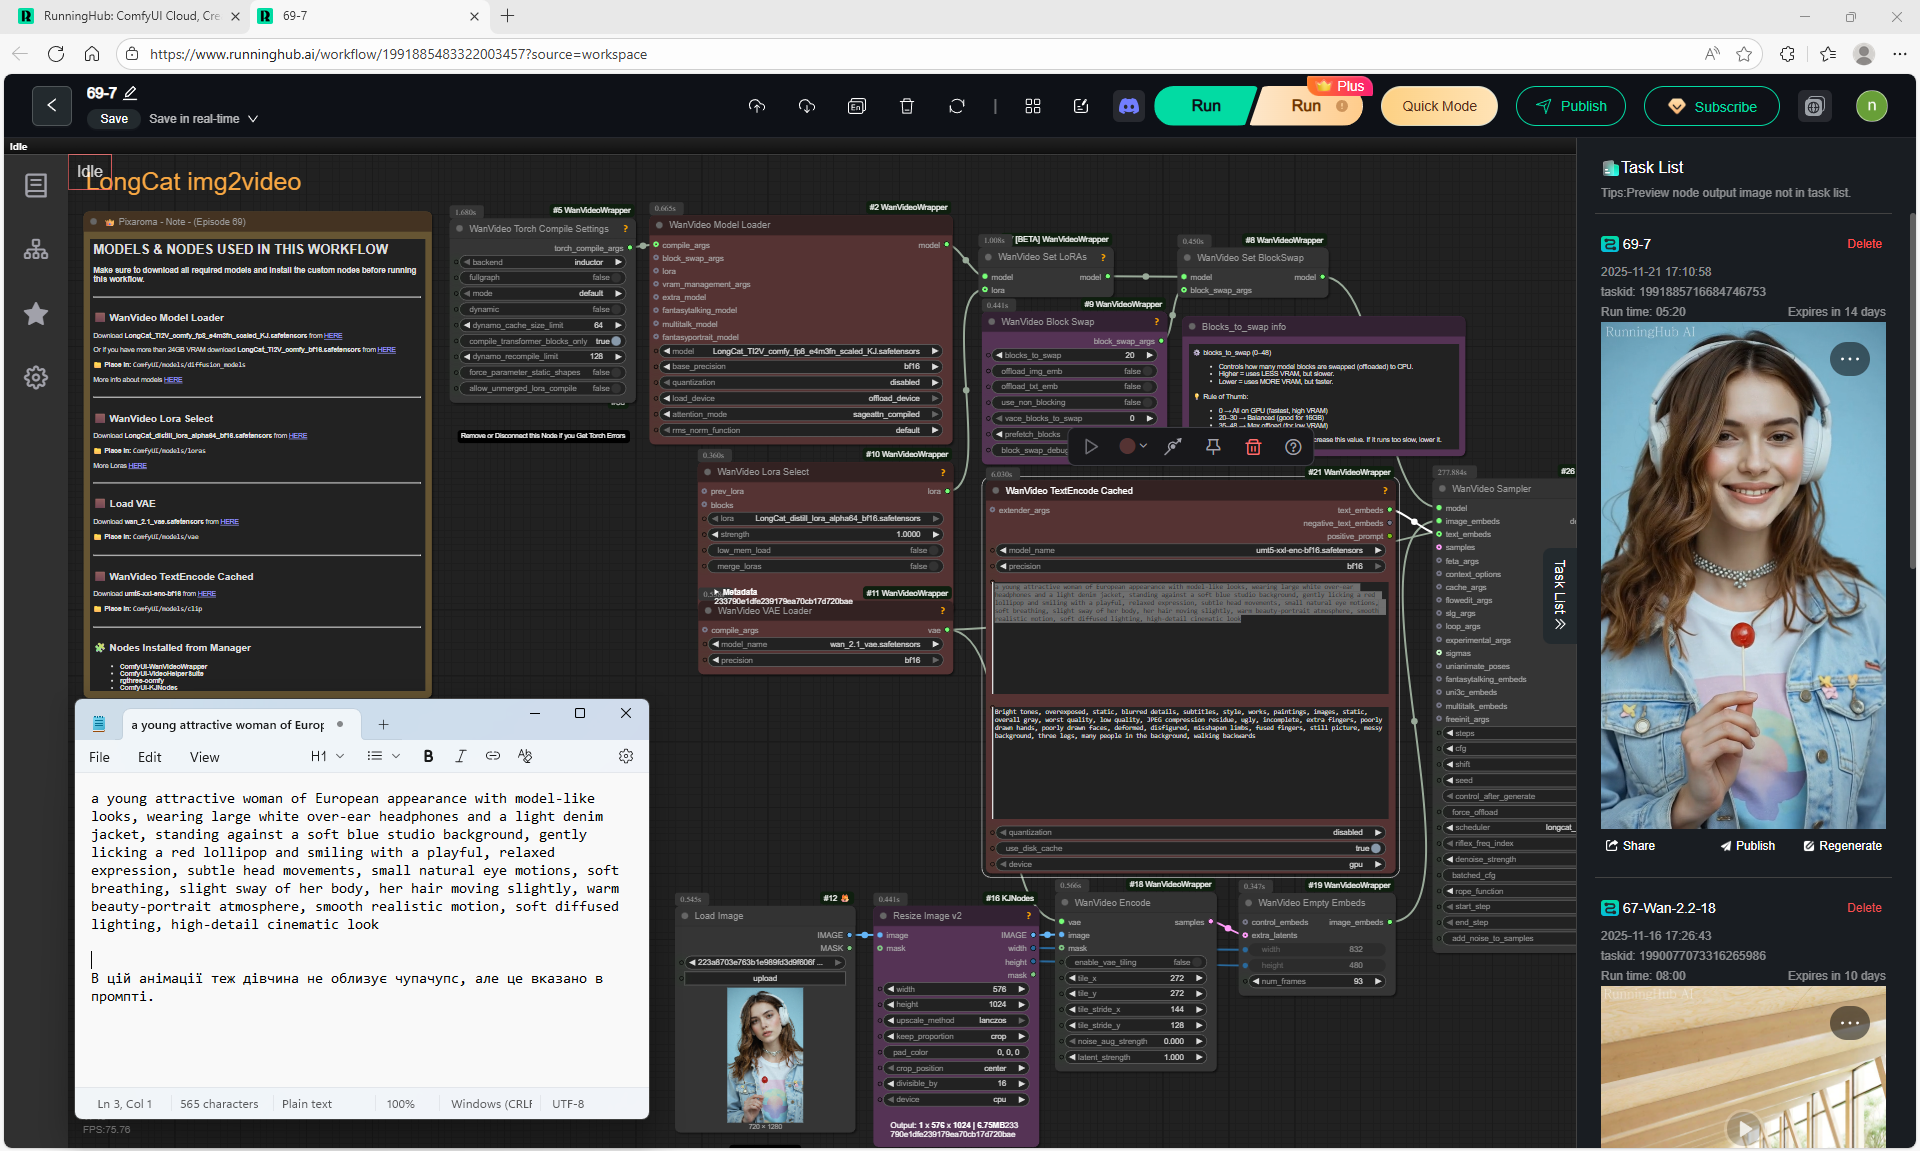Click the cloud upload icon in toolbar
1920x1151 pixels.
pos(757,106)
